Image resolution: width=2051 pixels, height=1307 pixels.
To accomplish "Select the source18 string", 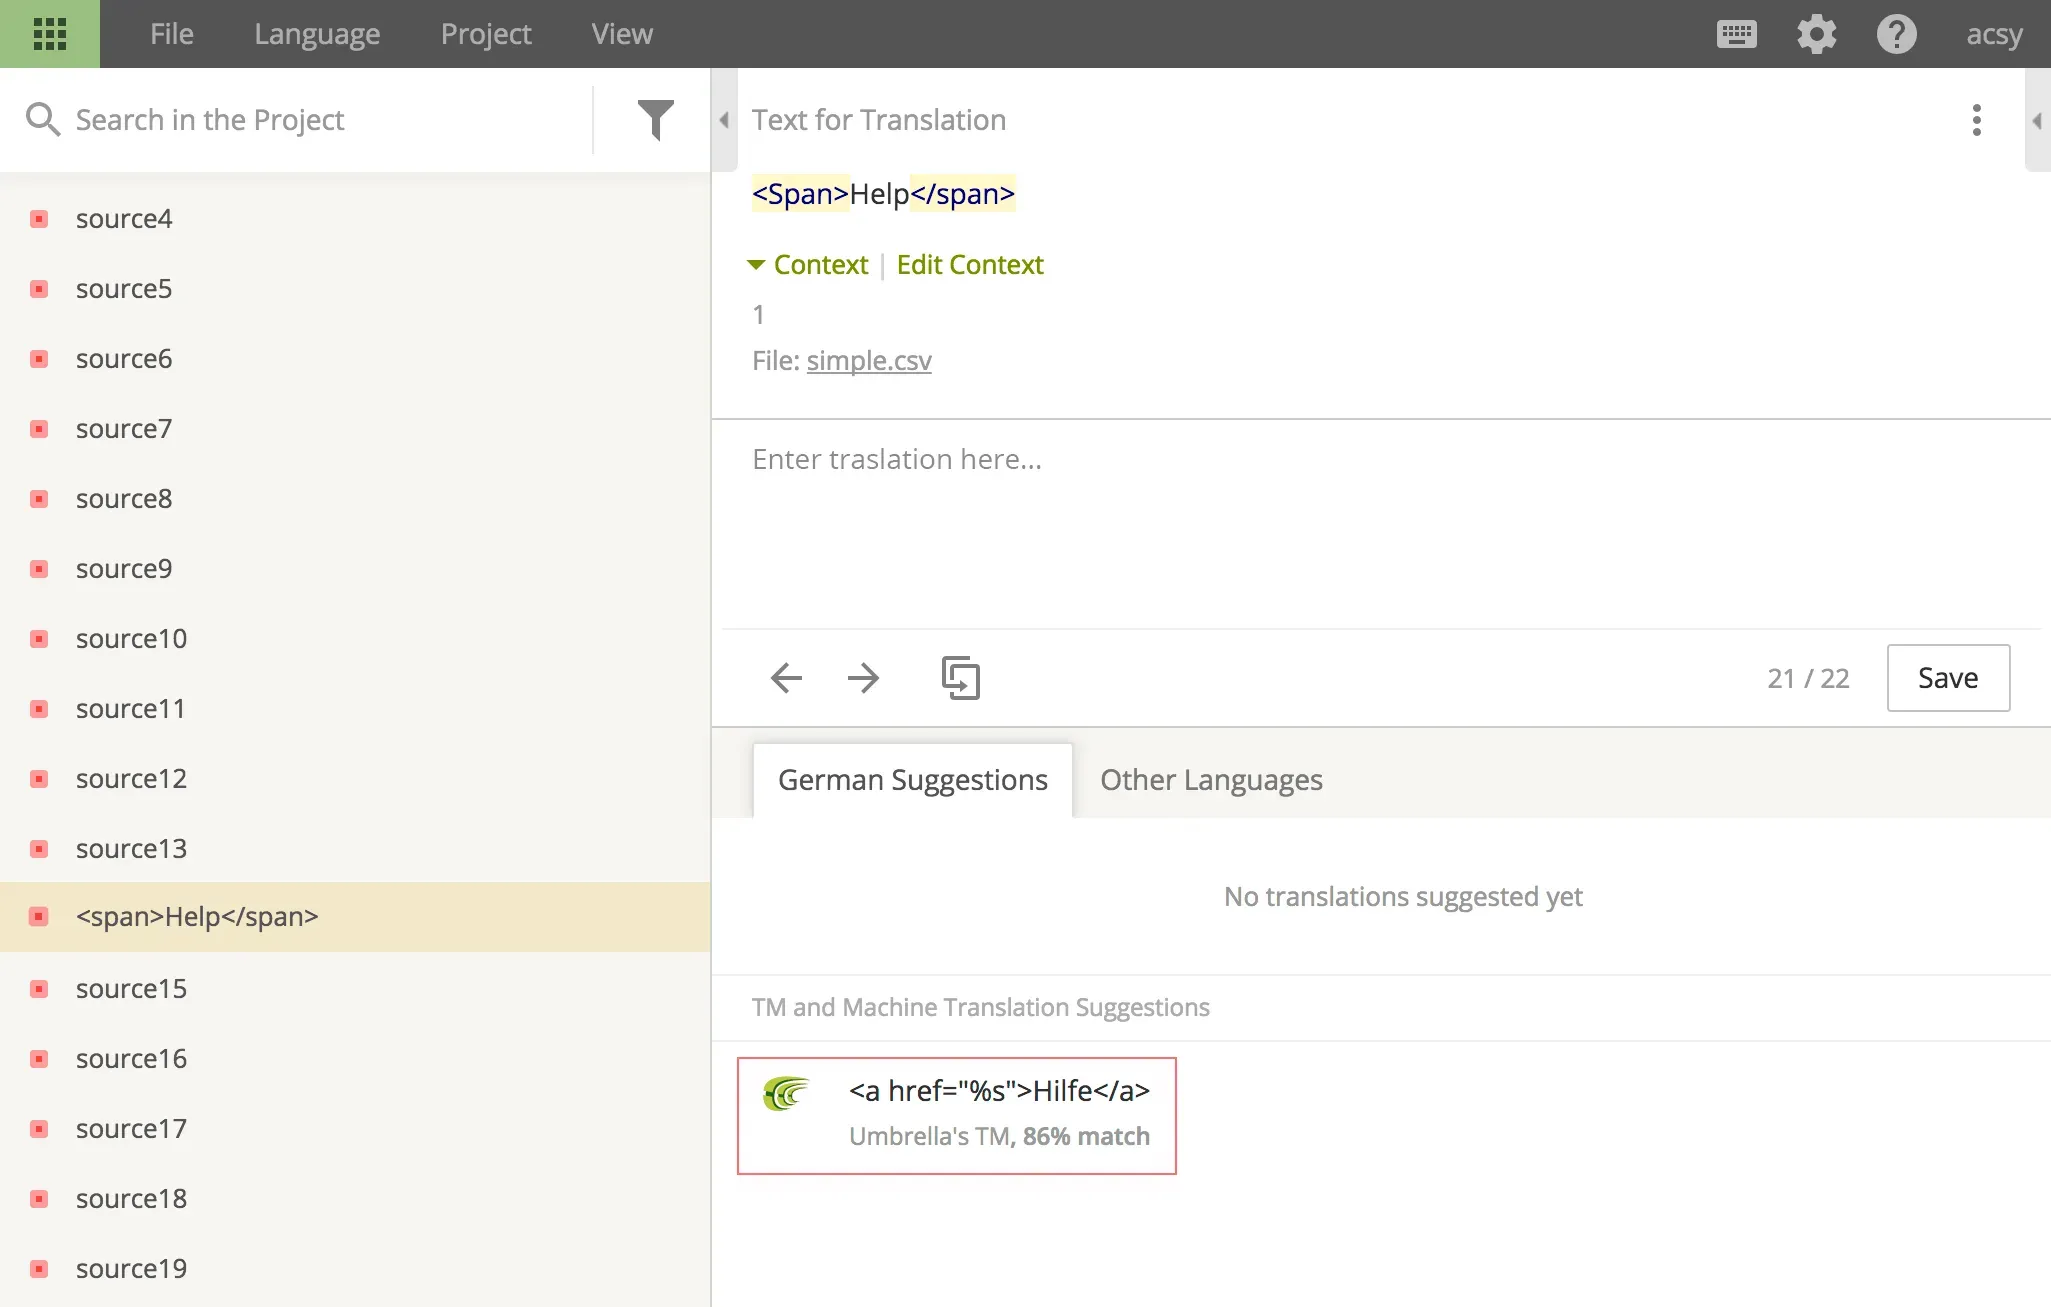I will click(x=355, y=1198).
